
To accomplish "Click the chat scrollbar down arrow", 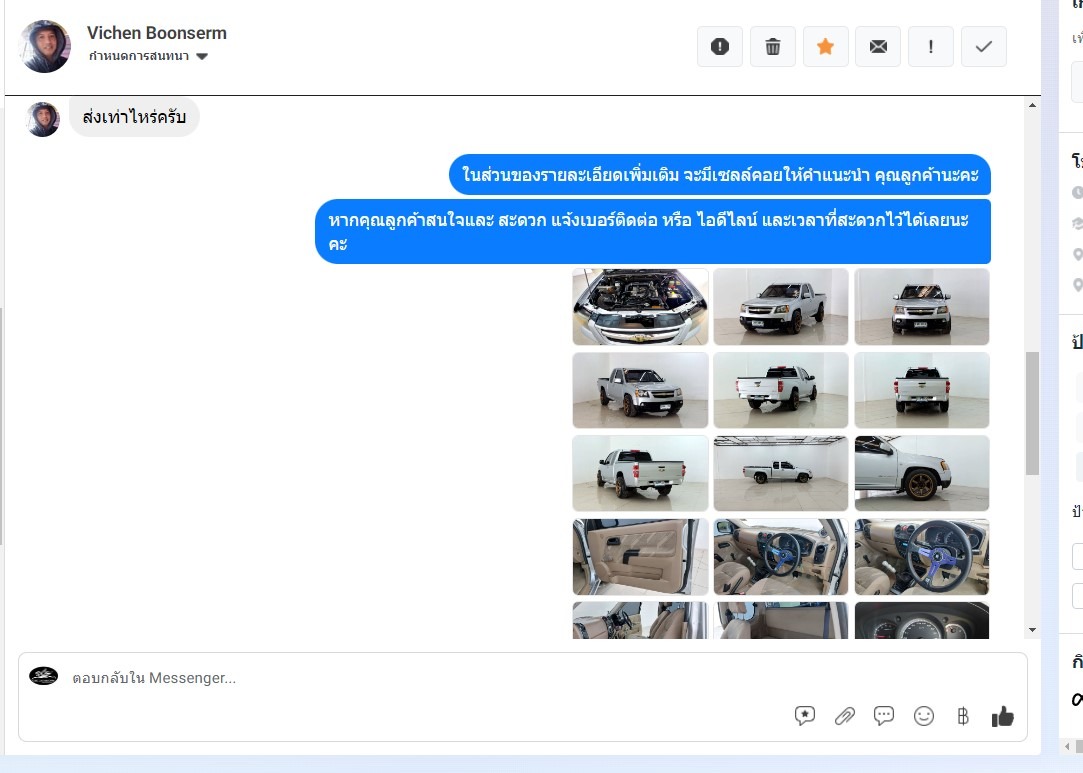I will tap(1032, 630).
